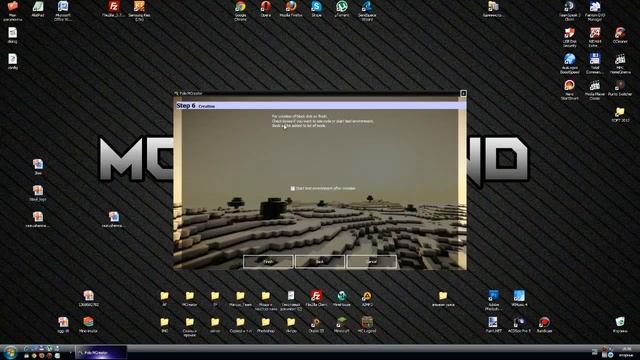Image resolution: width=640 pixels, height=360 pixels.
Task: Open the Windows Start button
Action: (10, 352)
